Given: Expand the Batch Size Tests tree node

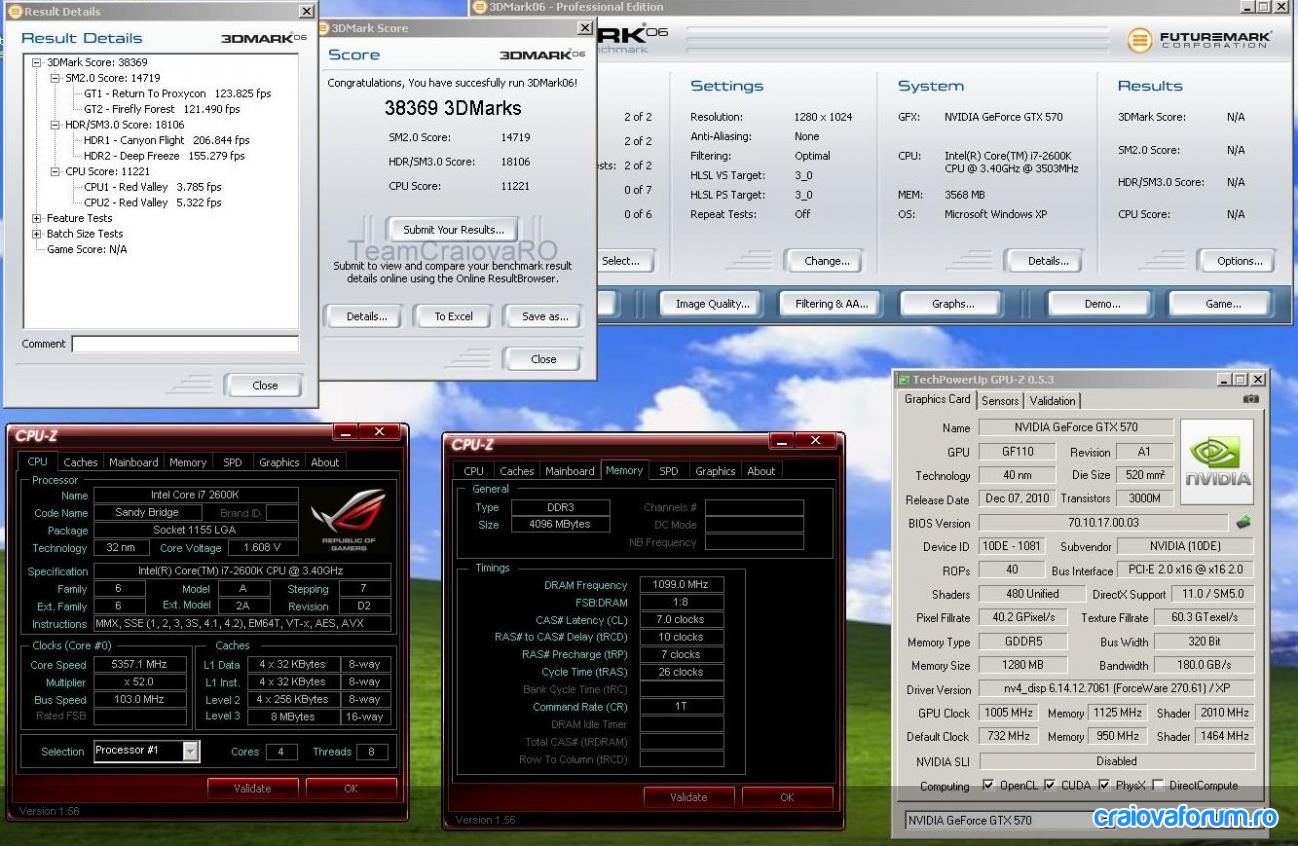Looking at the screenshot, I should [x=37, y=234].
